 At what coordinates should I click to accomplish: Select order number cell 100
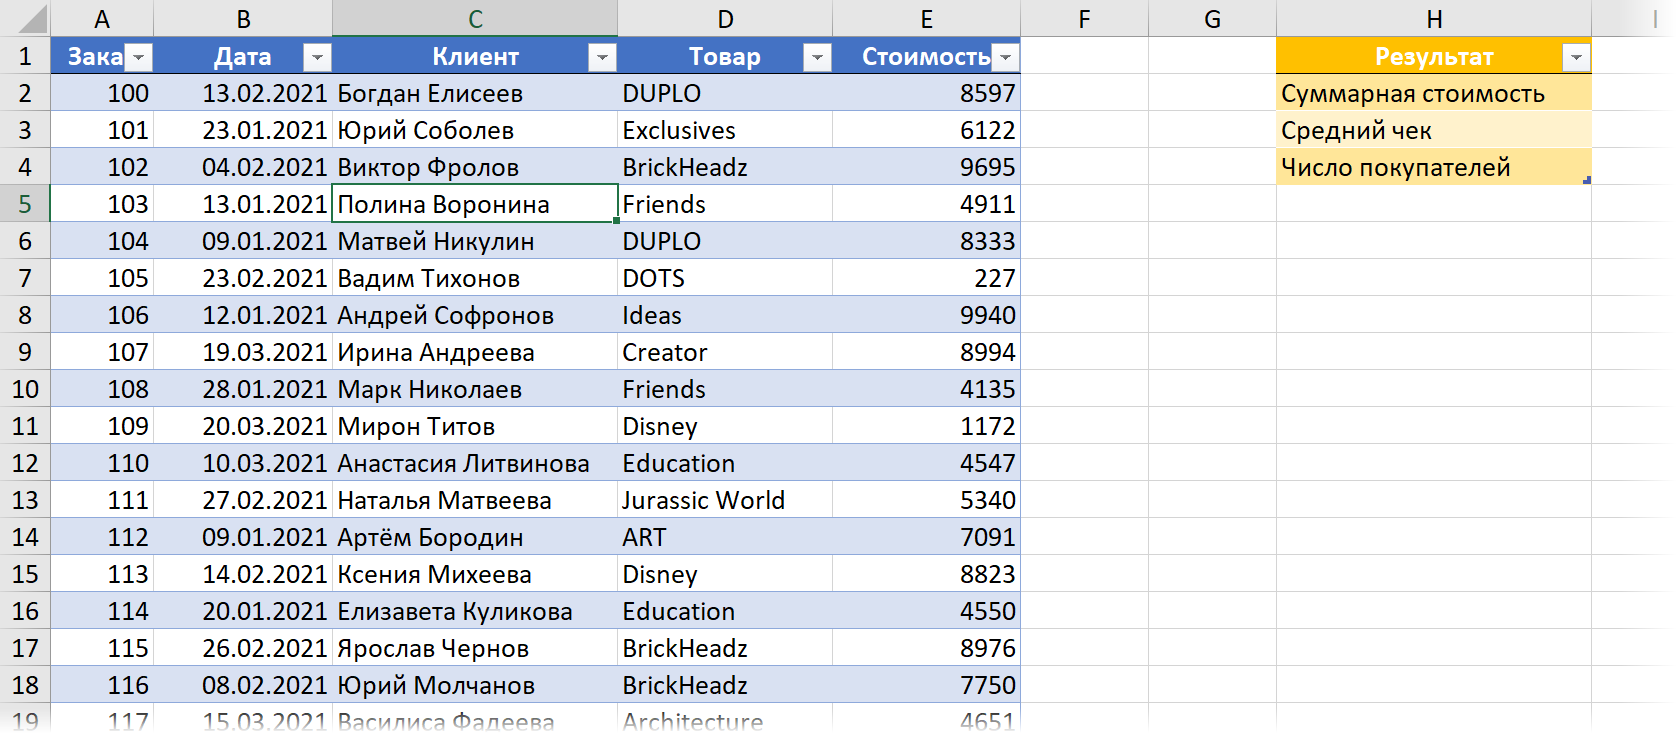[x=102, y=93]
